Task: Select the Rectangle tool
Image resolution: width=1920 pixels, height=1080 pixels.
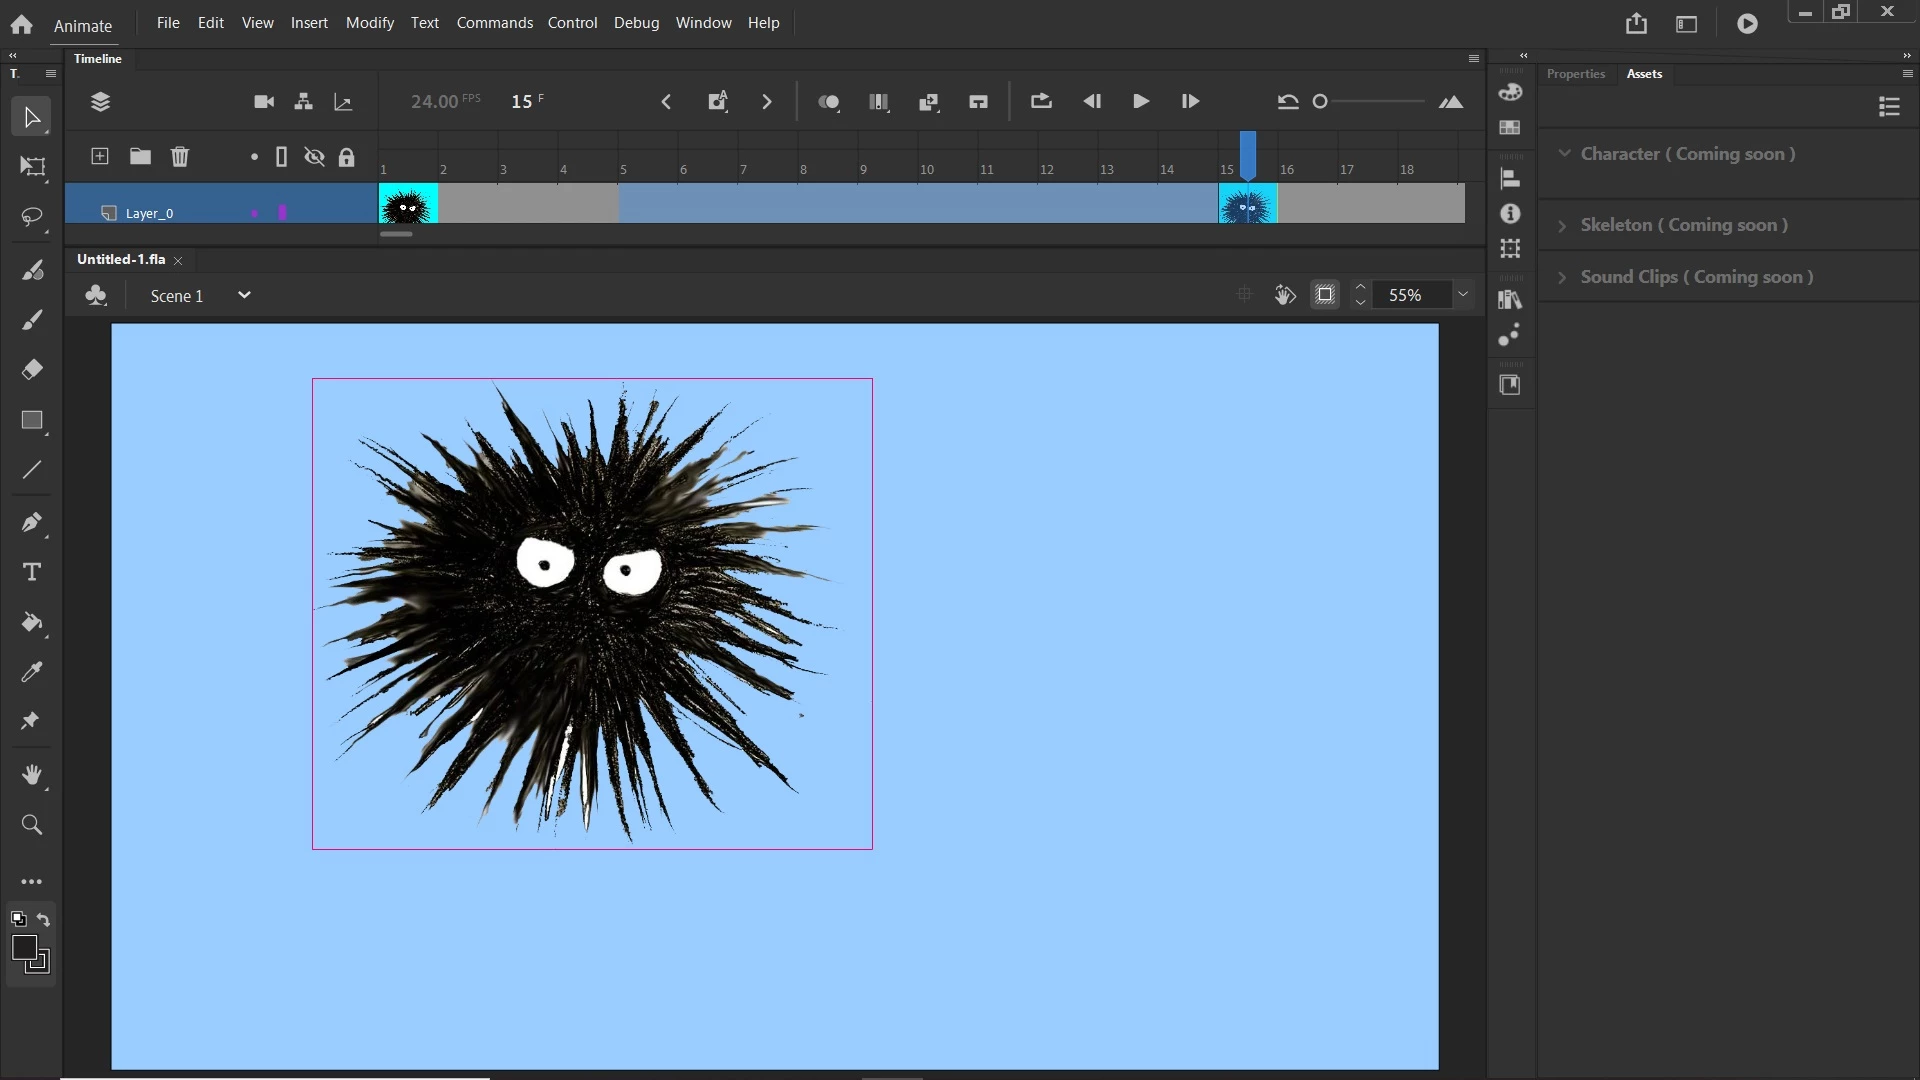Action: 32,421
